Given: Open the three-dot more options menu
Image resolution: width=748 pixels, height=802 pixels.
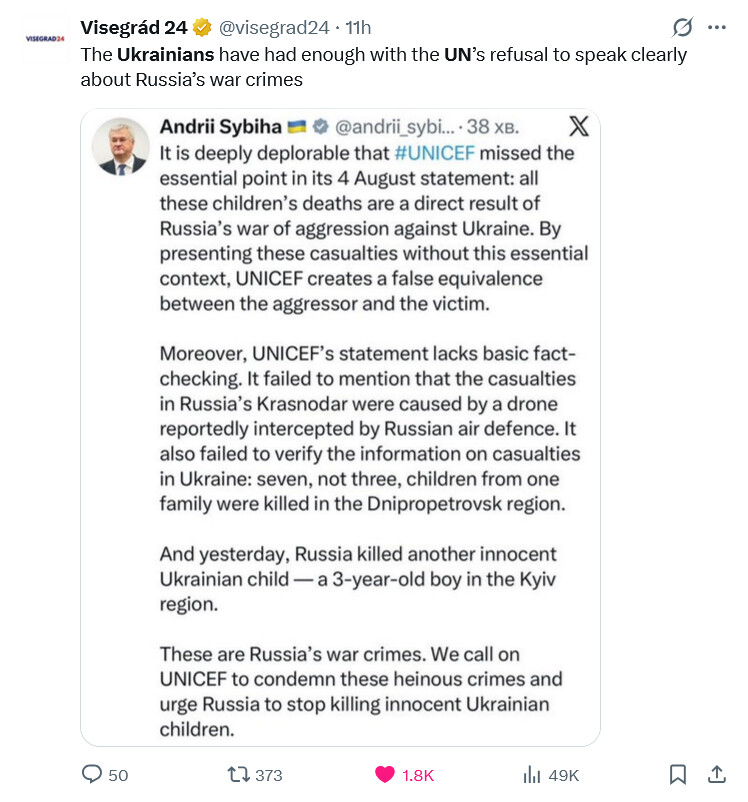Looking at the screenshot, I should (x=716, y=28).
